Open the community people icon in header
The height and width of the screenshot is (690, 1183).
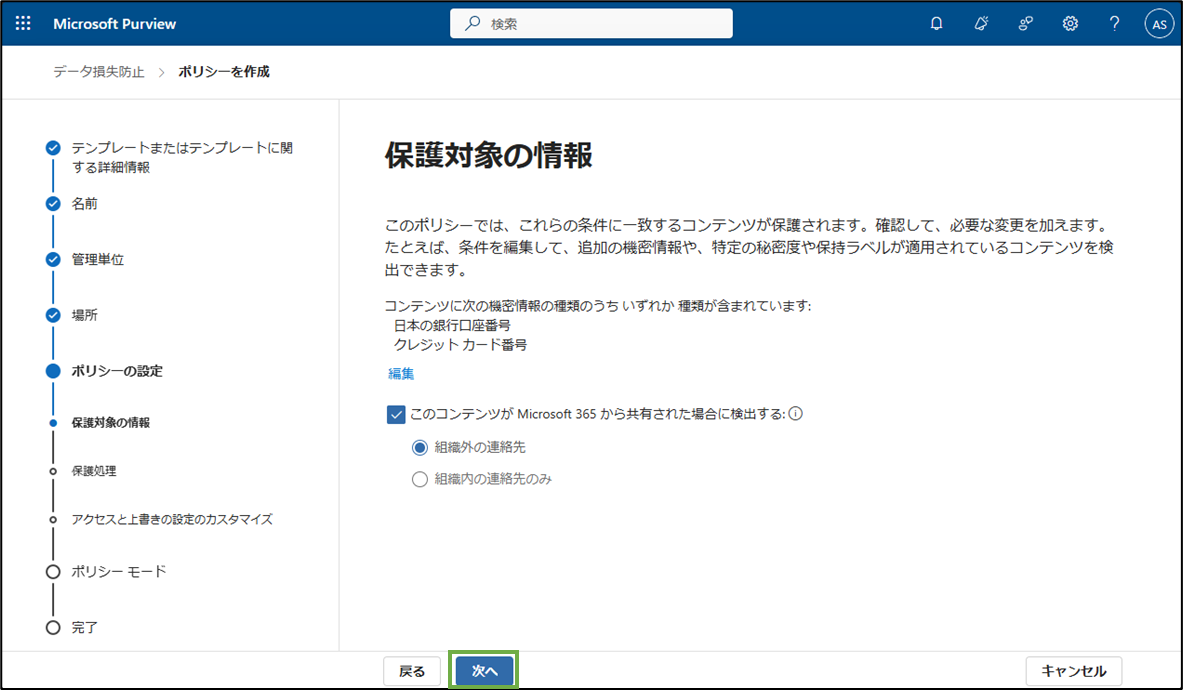pos(1025,23)
